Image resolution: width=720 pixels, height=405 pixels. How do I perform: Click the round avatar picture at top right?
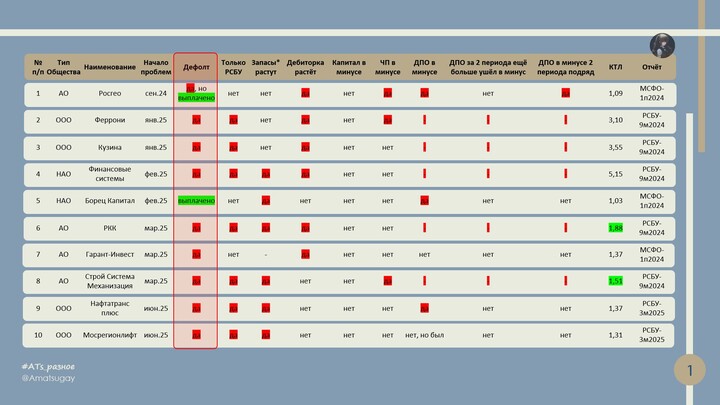tap(662, 45)
